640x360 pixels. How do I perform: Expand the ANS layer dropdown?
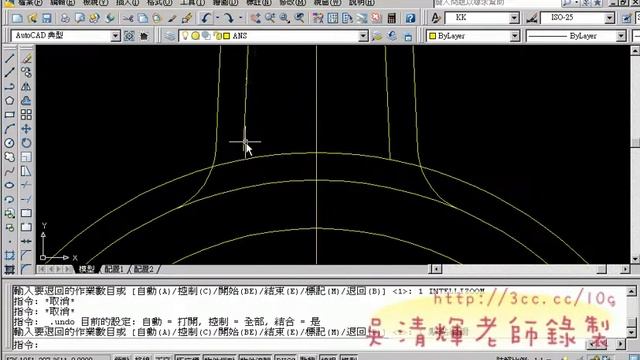(363, 36)
